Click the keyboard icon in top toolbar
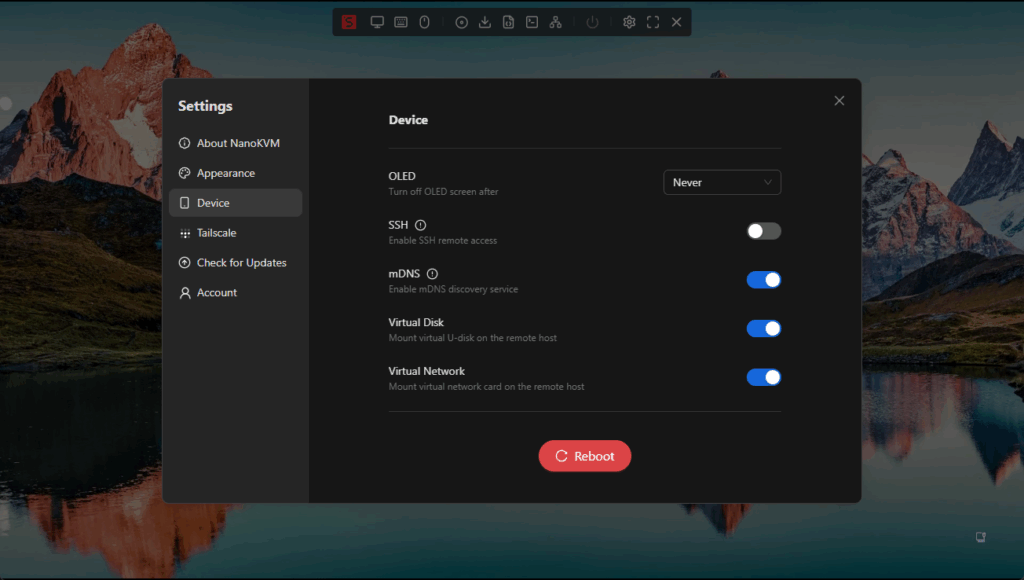Viewport: 1024px width, 580px height. coord(401,22)
